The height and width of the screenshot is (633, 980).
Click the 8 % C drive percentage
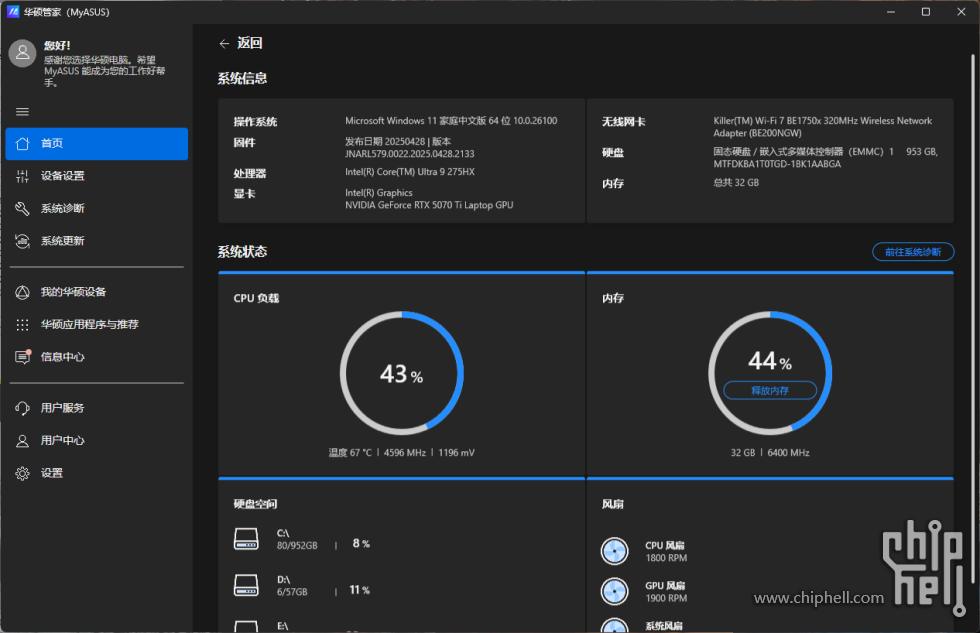click(361, 544)
